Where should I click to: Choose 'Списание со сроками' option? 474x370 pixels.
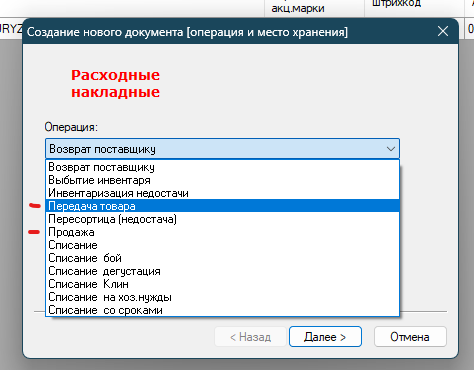222,310
